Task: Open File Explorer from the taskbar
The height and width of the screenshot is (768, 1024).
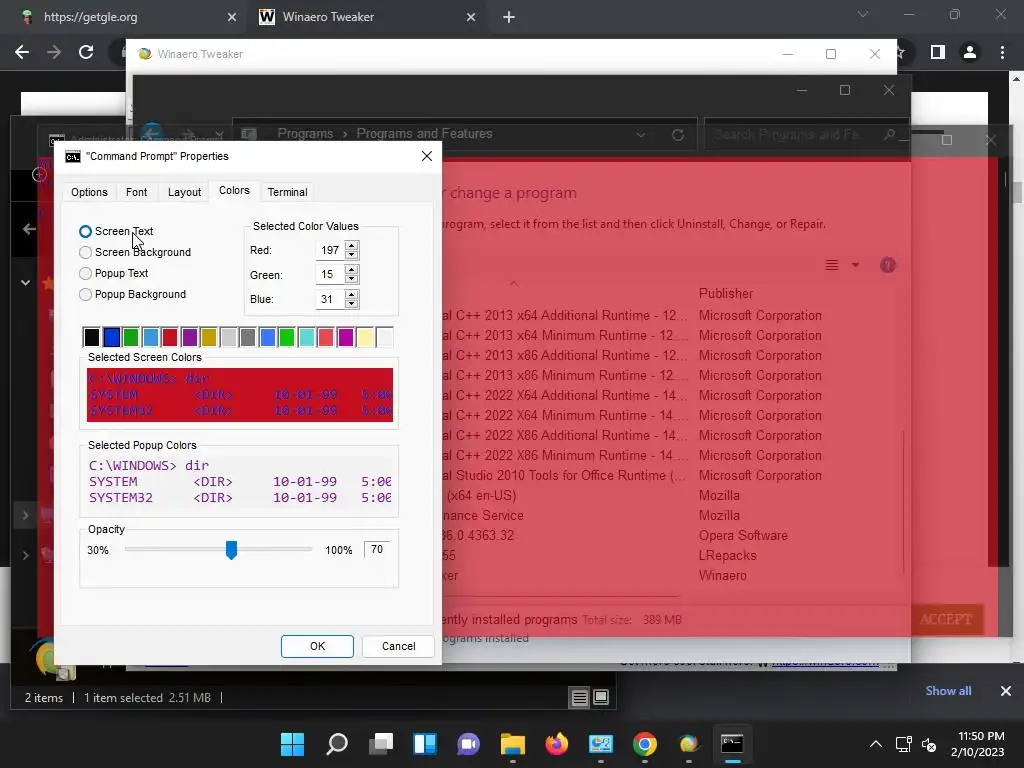Action: click(513, 744)
